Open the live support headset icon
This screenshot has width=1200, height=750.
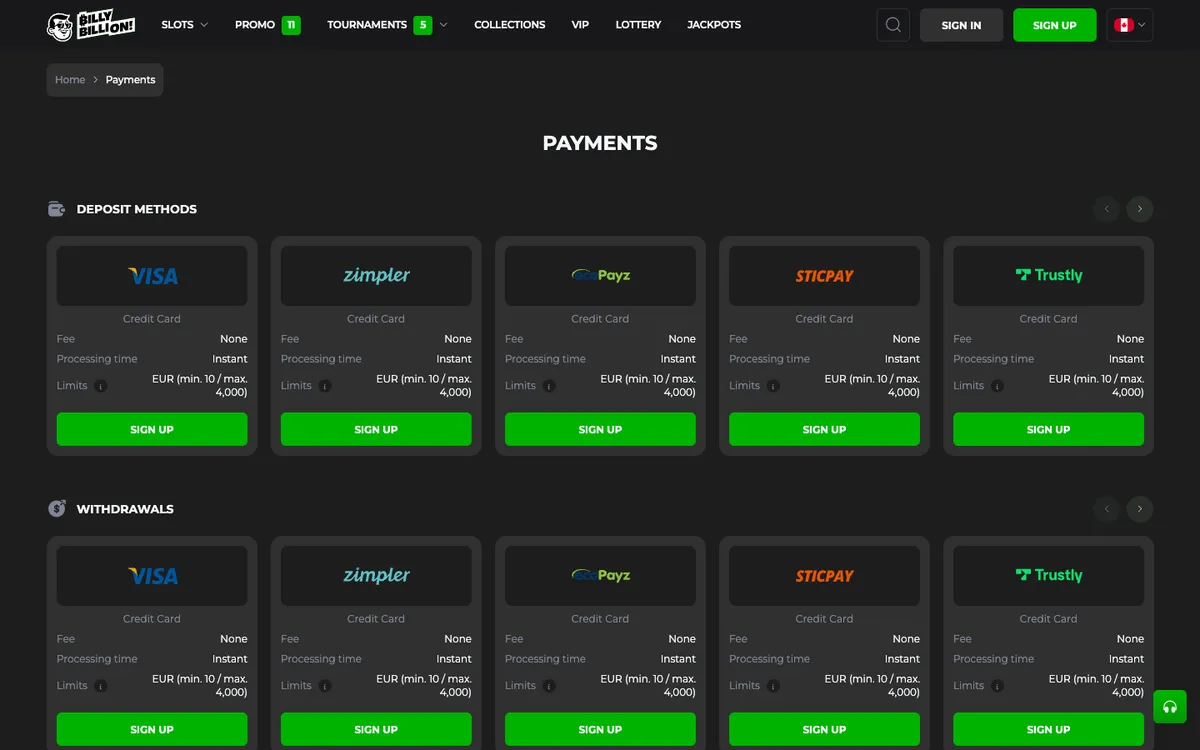1169,707
